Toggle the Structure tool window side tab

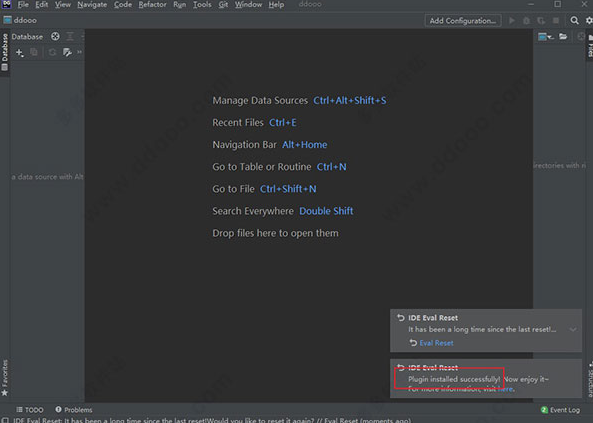pos(590,379)
